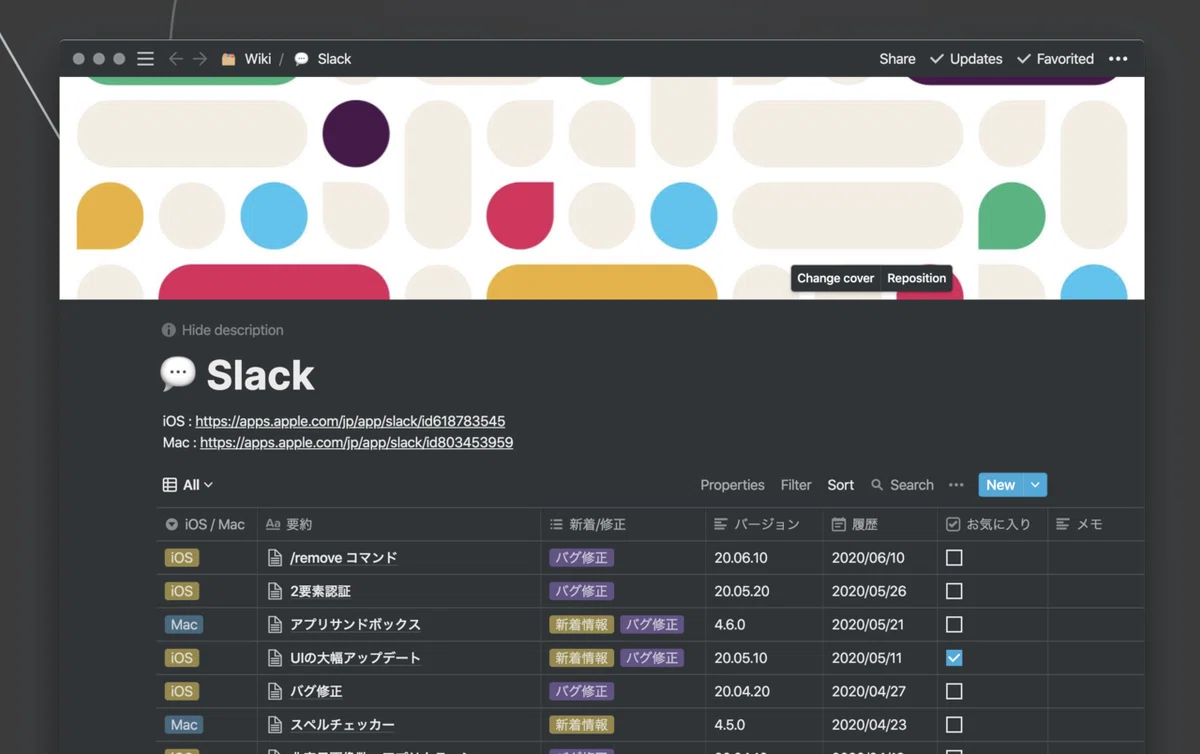Click Reposition on the banner
The height and width of the screenshot is (754, 1200).
[916, 278]
